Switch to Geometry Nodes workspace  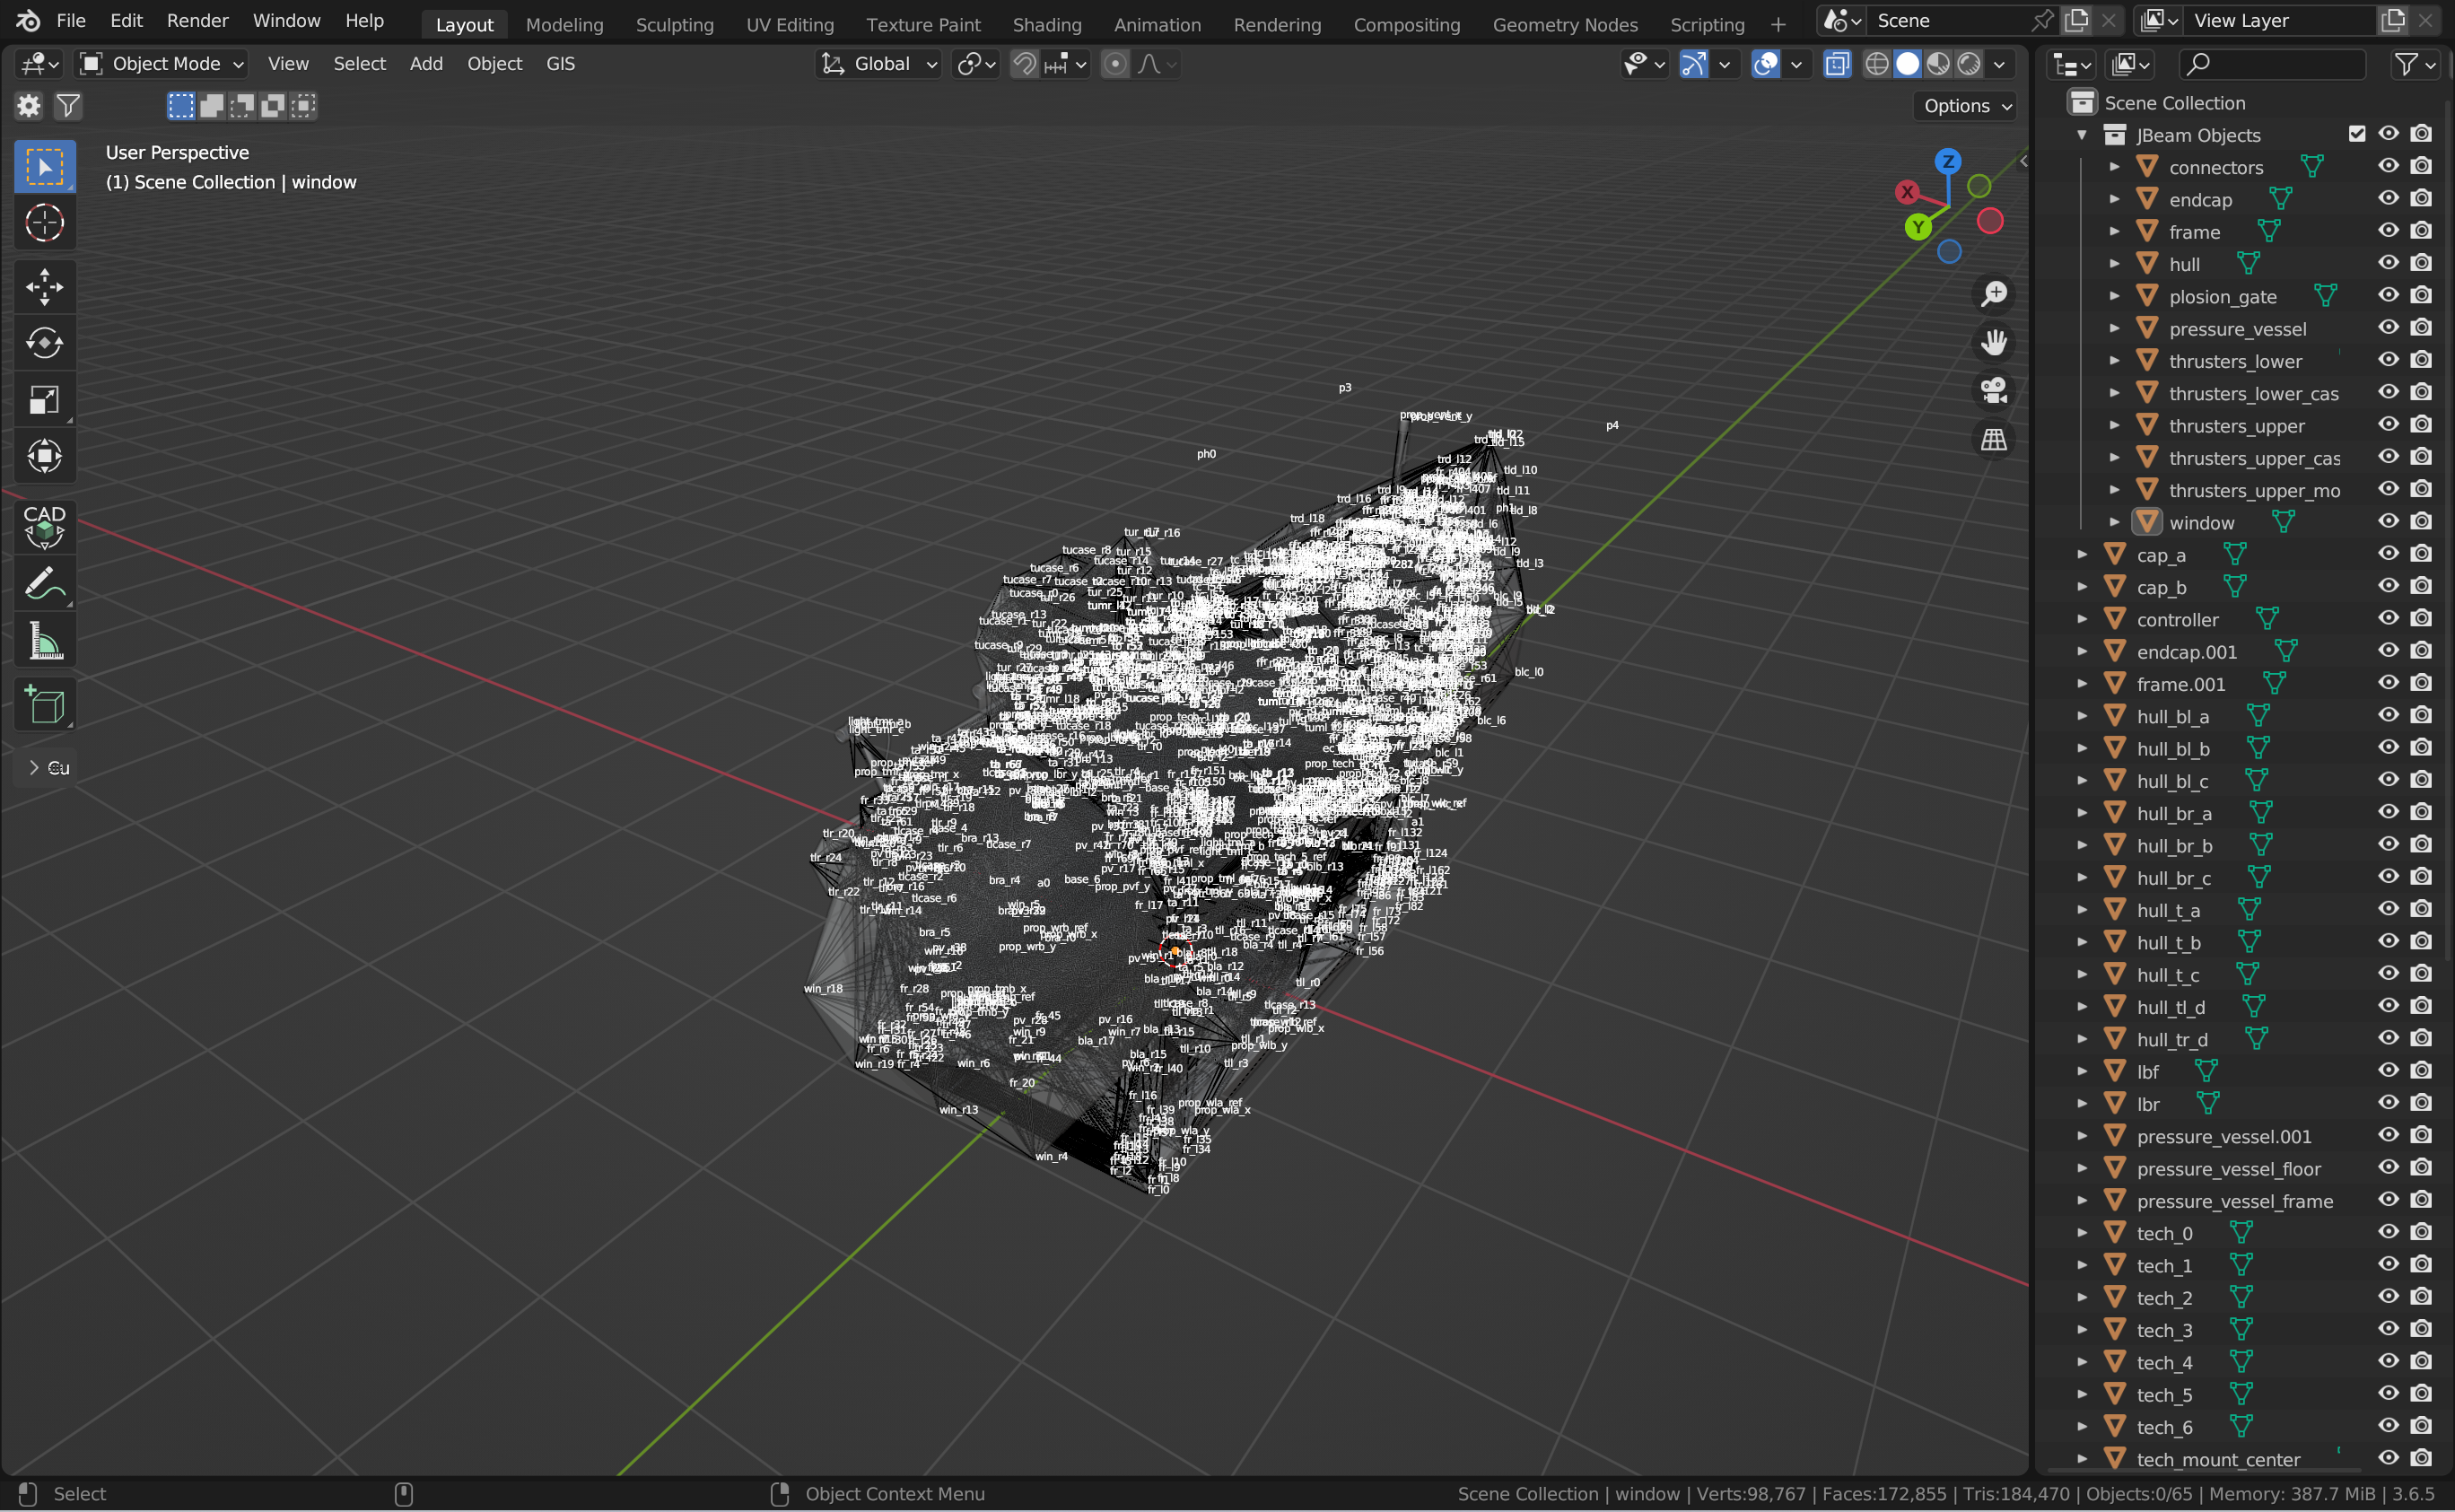[x=1565, y=24]
